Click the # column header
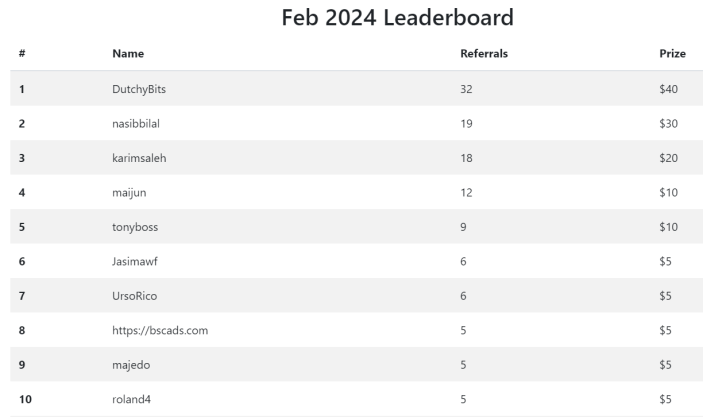 pos(22,53)
